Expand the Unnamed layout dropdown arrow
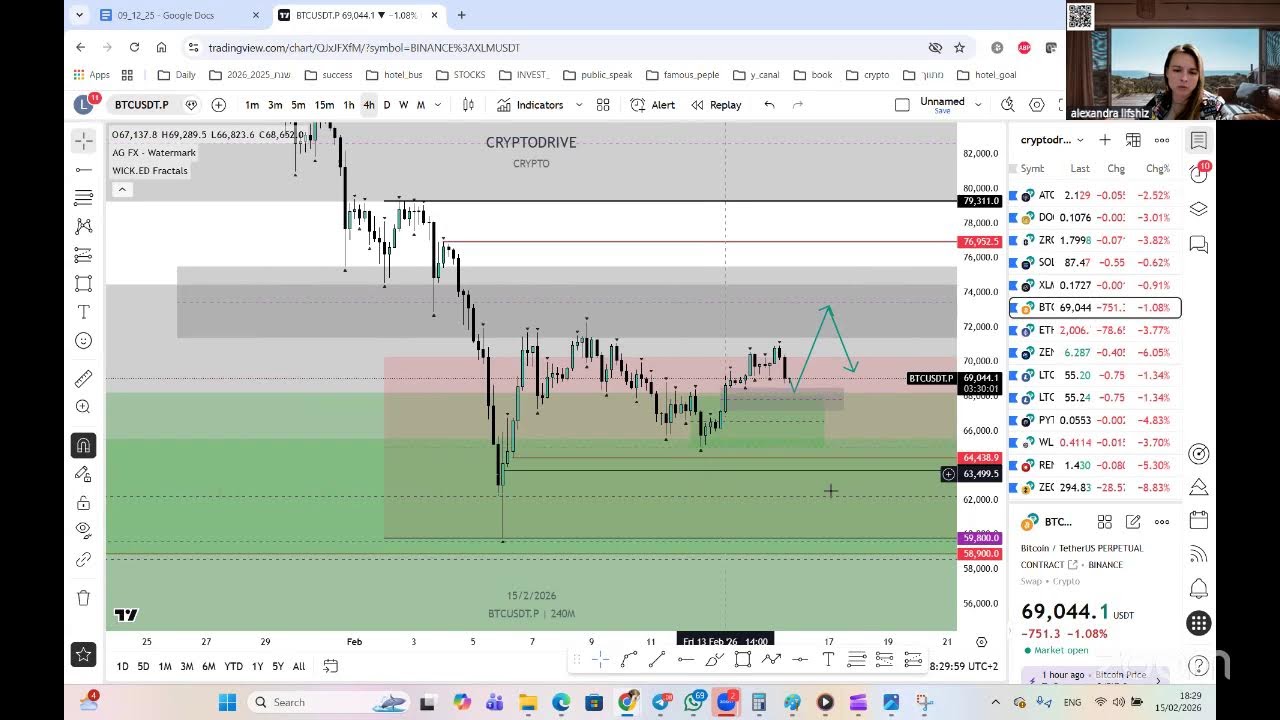1280x720 pixels. point(978,105)
